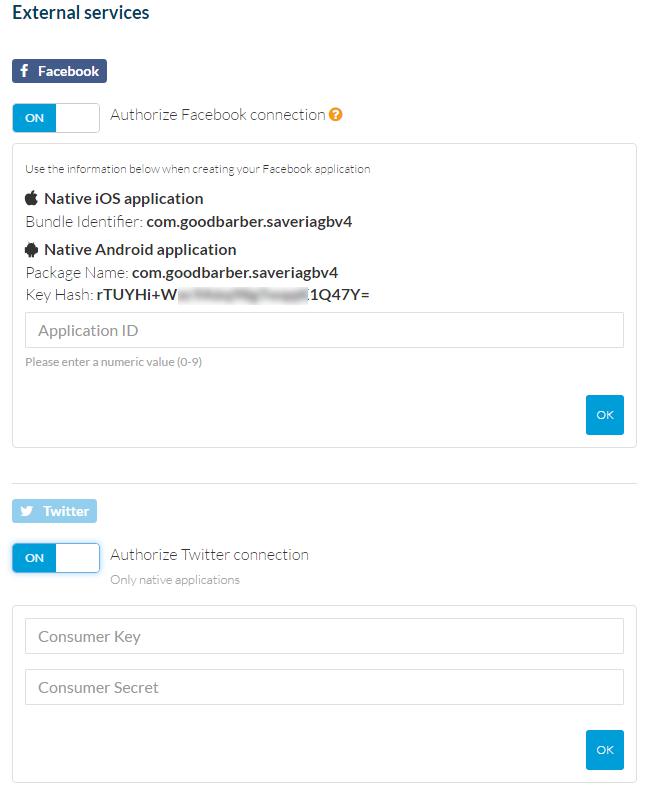Click the "External services" heading
650x790 pixels.
pos(80,13)
